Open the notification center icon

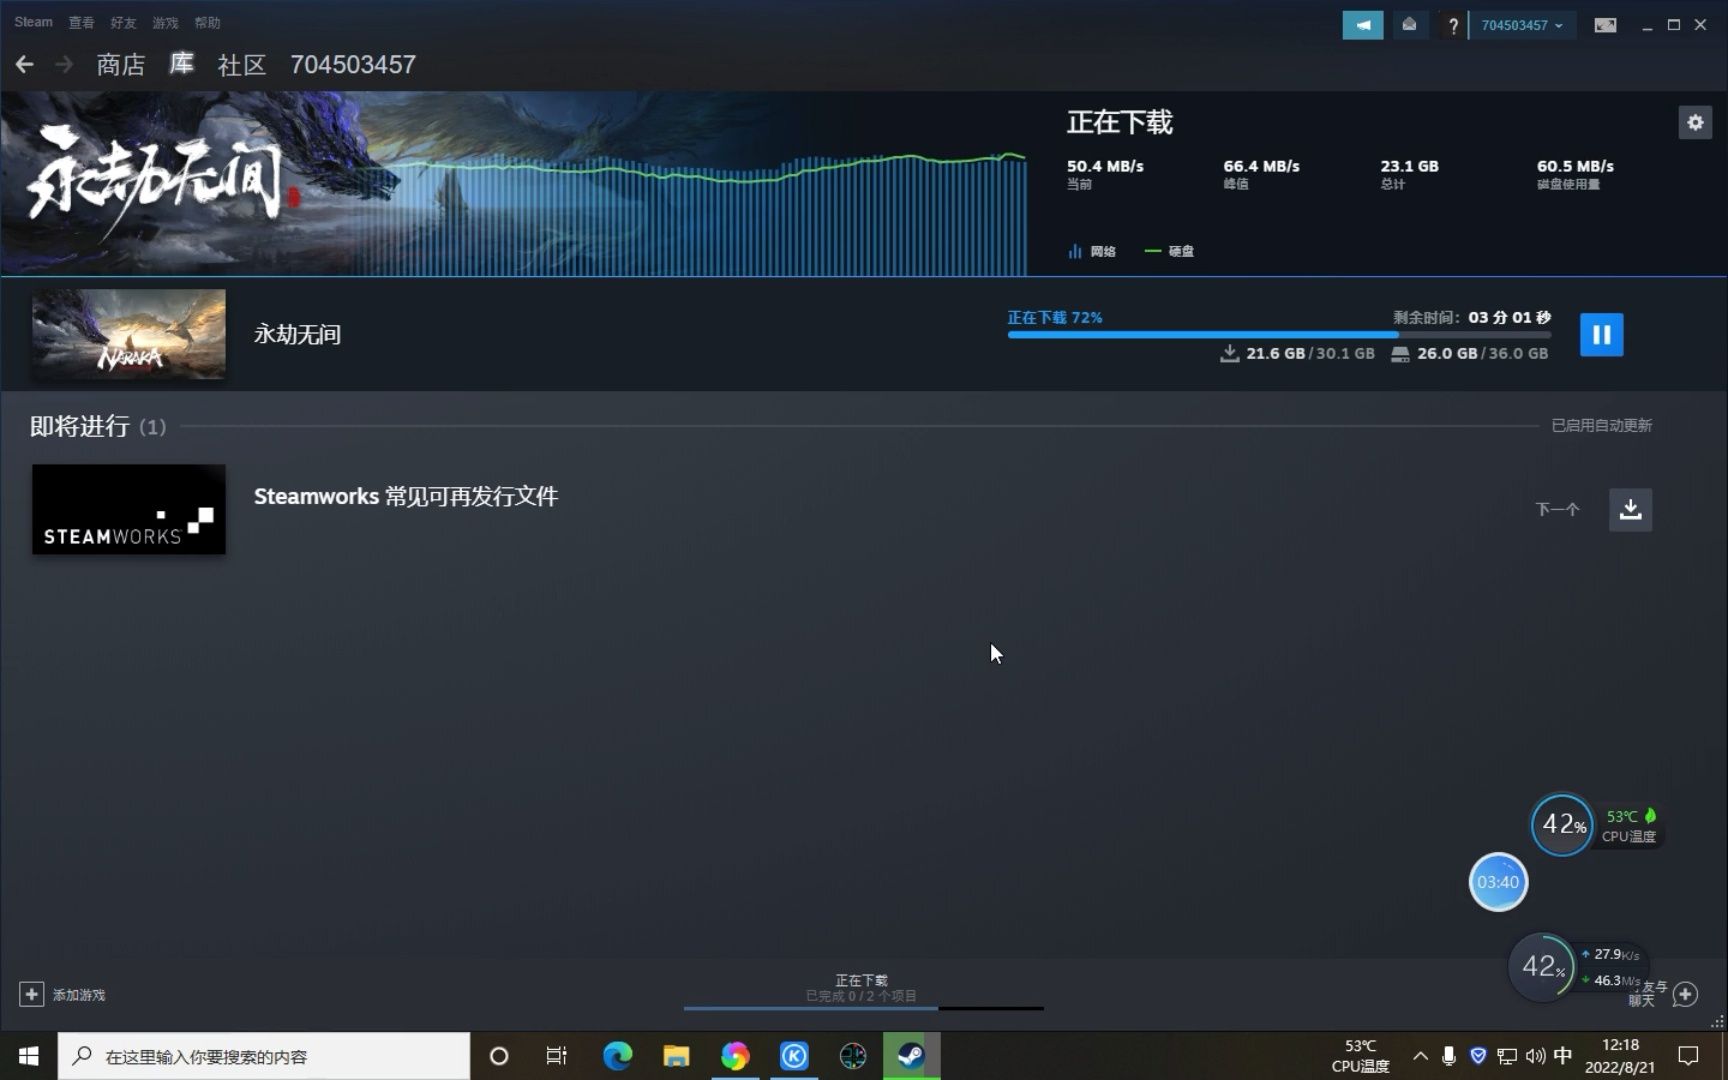pyautogui.click(x=1688, y=1056)
